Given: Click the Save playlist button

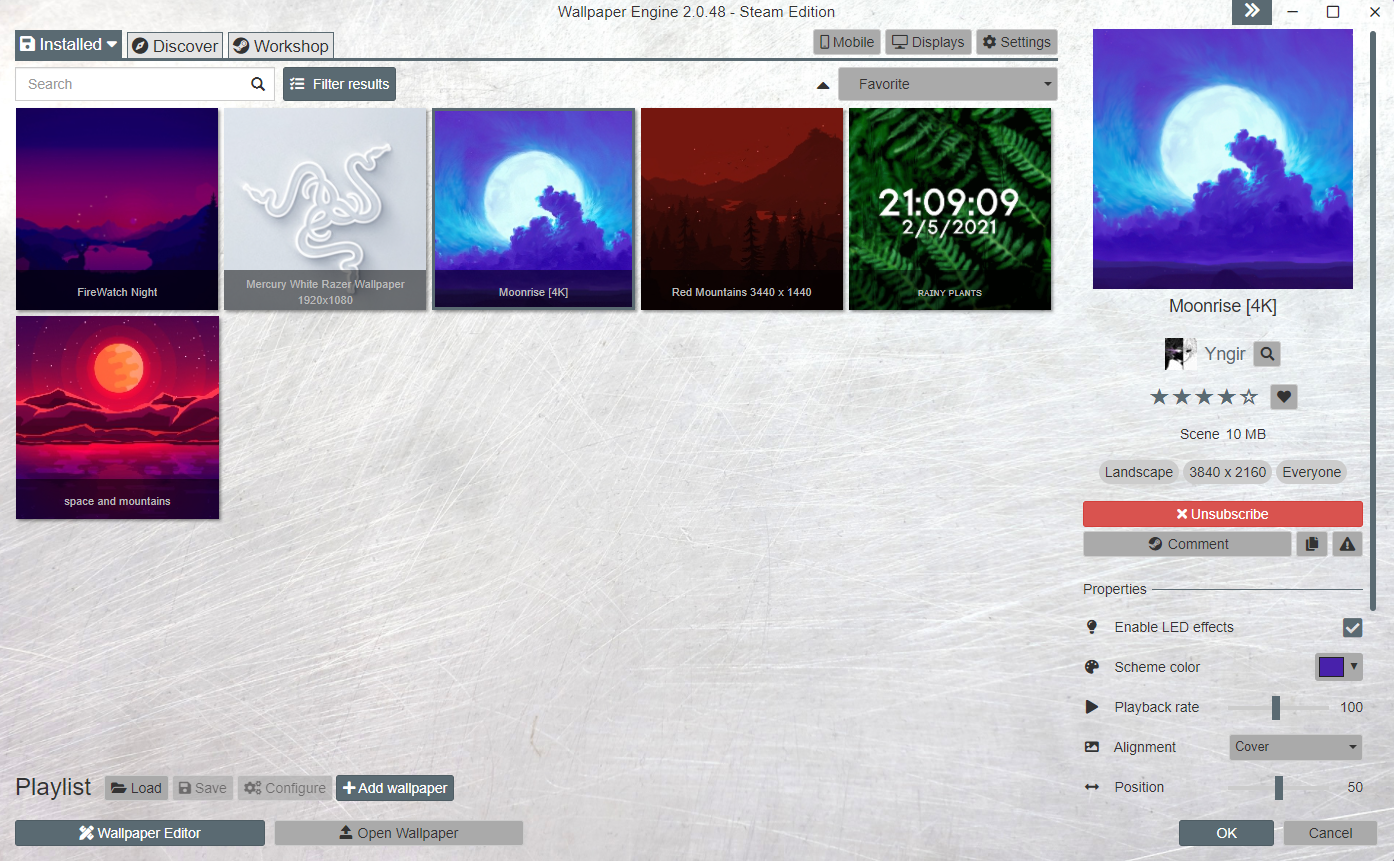Looking at the screenshot, I should pos(202,788).
